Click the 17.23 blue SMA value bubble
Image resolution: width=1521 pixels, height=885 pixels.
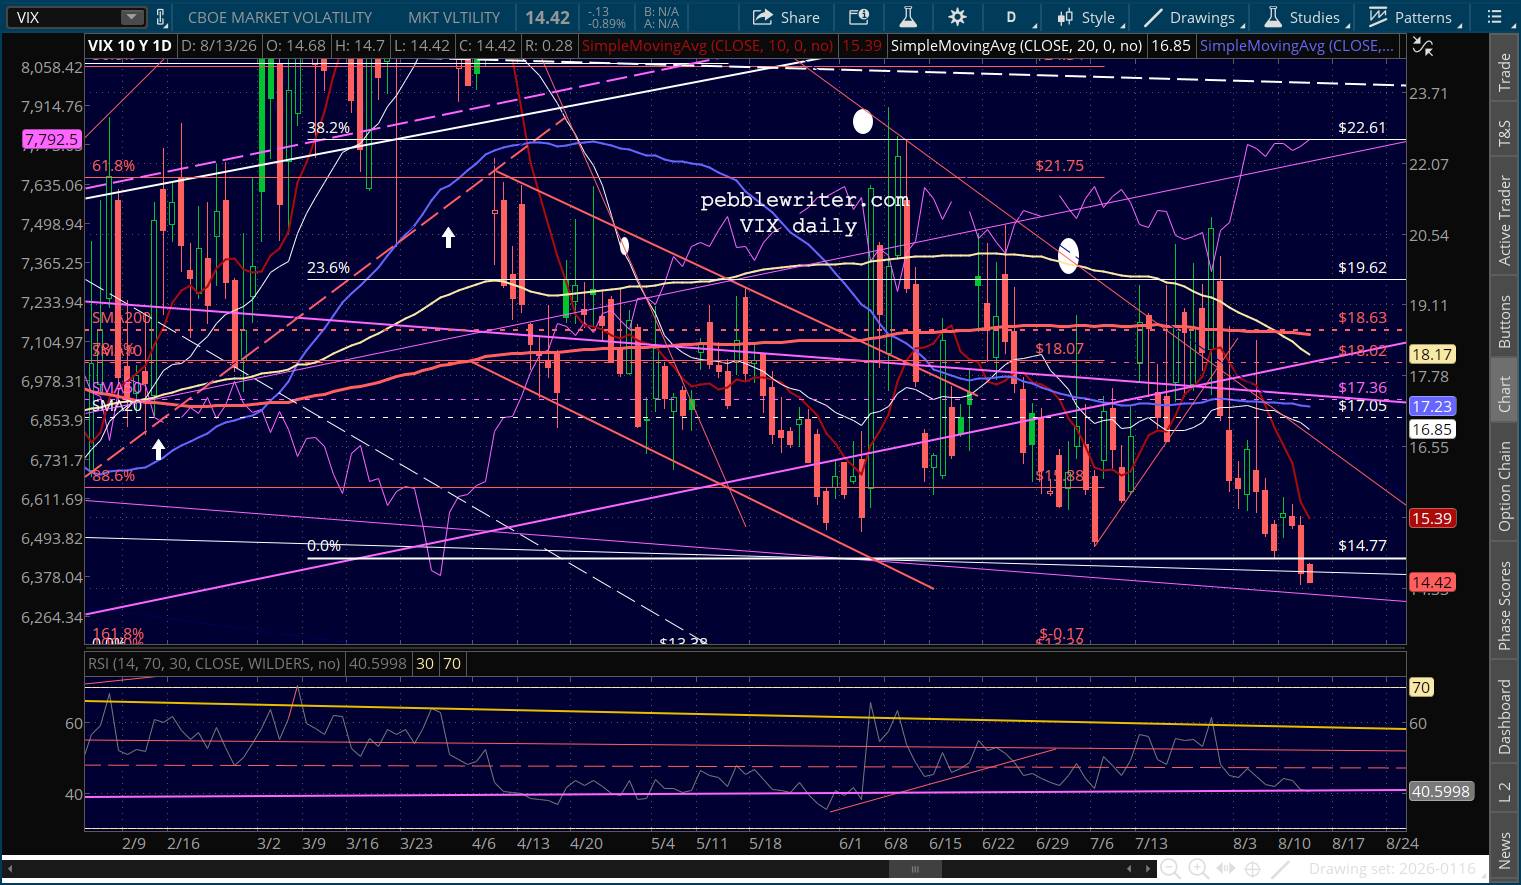(1431, 406)
